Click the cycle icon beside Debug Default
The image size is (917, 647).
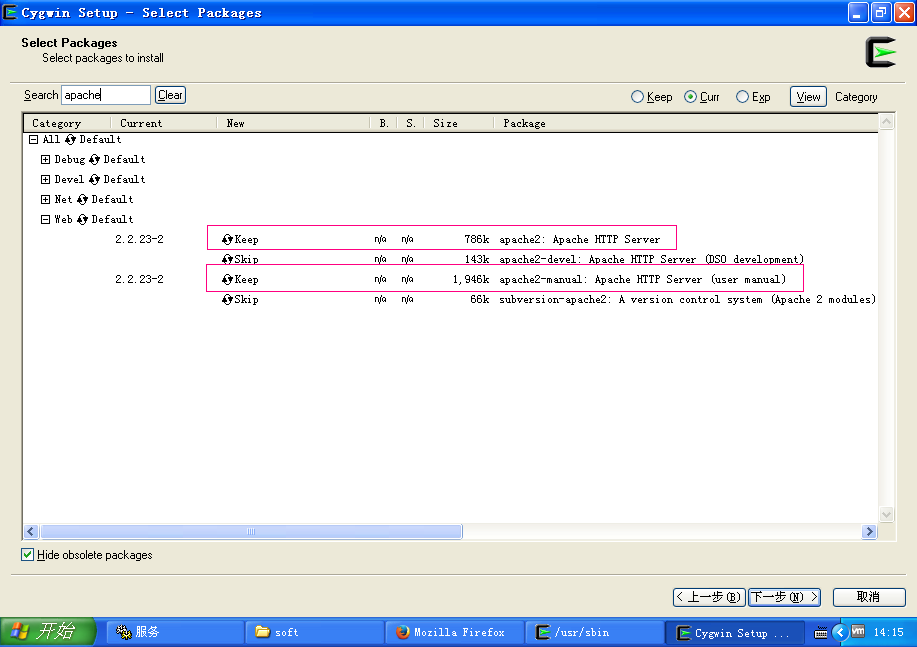pos(95,159)
